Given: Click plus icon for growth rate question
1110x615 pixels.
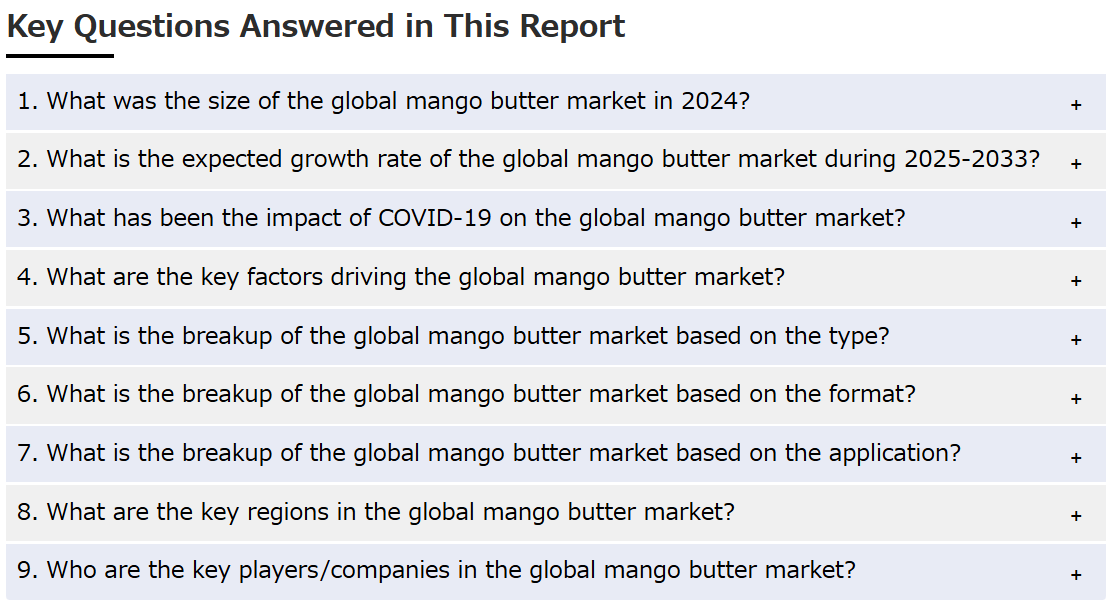Looking at the screenshot, I should 1076,163.
